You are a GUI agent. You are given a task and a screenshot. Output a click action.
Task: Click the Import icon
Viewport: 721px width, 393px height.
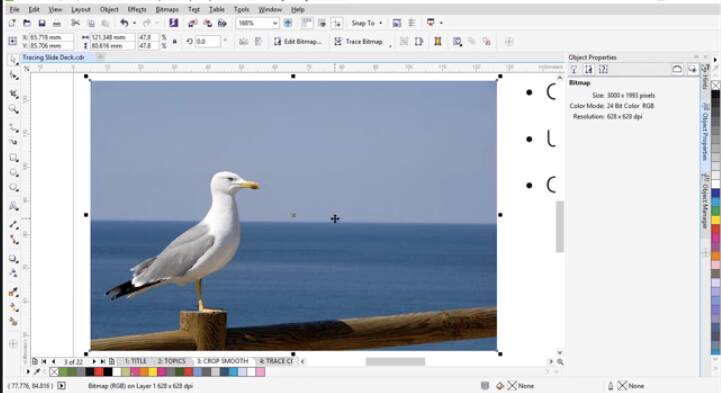(x=192, y=23)
